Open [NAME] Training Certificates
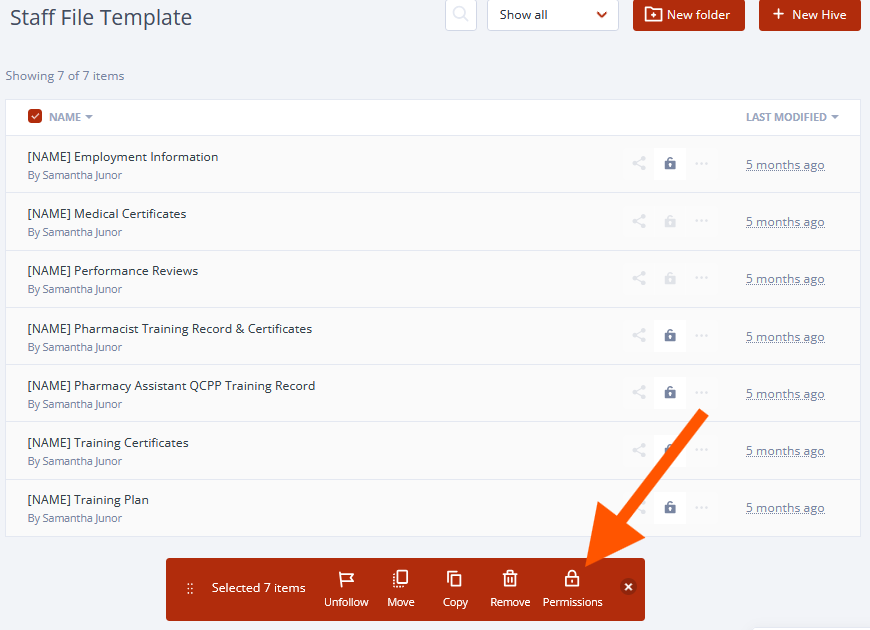The image size is (870, 630). coord(108,443)
